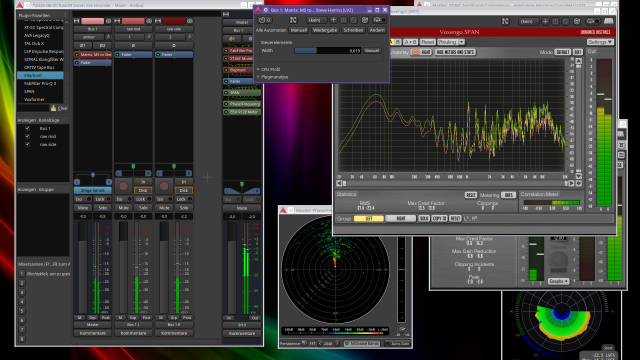640x360 pixels.
Task: Open pin connections icon in SPAN window toolbar
Action: 505,21
